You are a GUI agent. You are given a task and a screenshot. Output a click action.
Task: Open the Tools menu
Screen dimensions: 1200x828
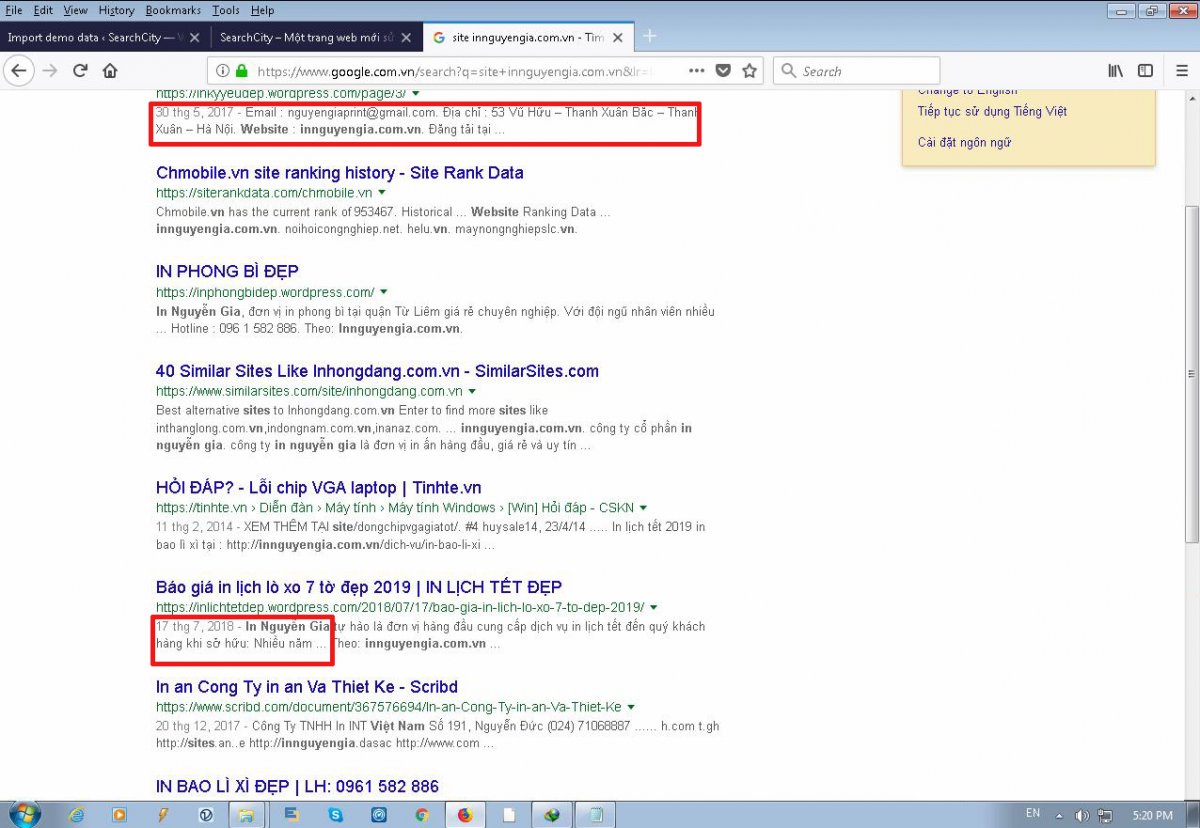click(226, 10)
